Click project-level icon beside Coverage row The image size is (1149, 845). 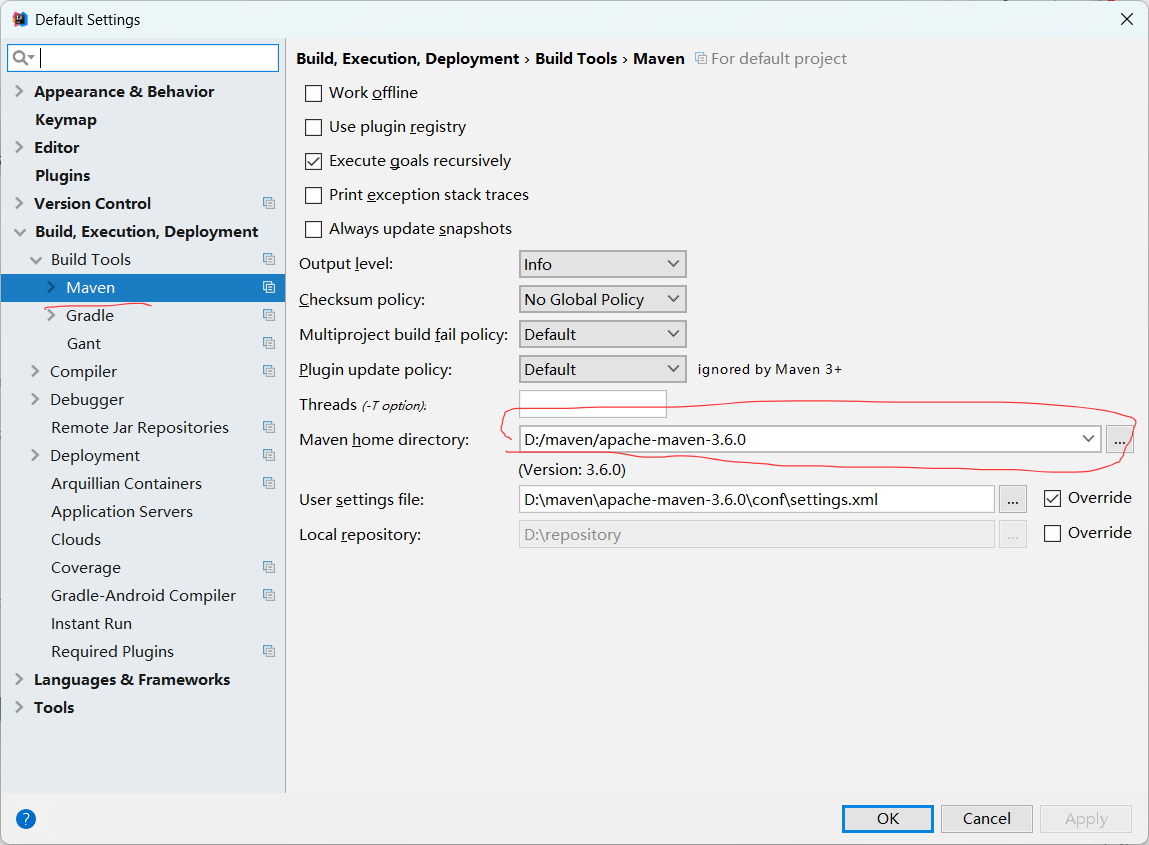(269, 567)
